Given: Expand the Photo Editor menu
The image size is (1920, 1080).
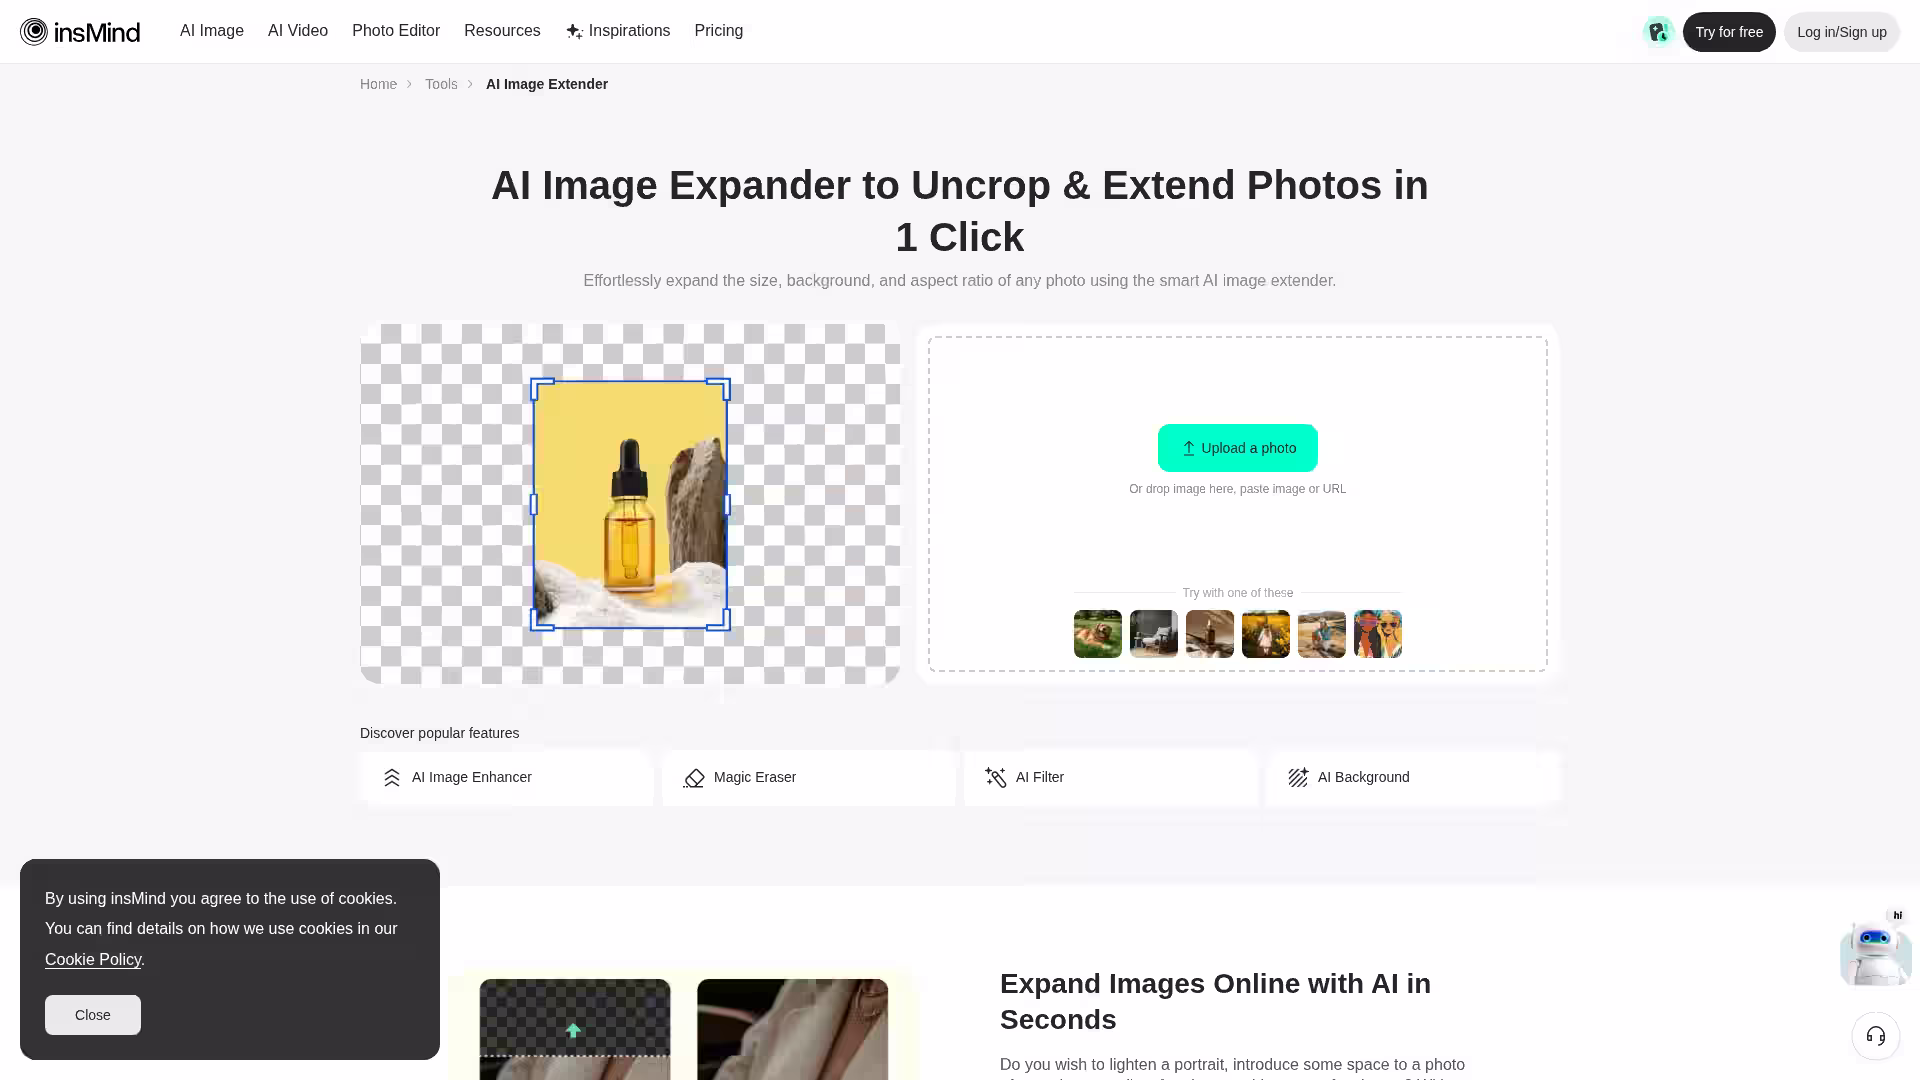Looking at the screenshot, I should (x=396, y=31).
